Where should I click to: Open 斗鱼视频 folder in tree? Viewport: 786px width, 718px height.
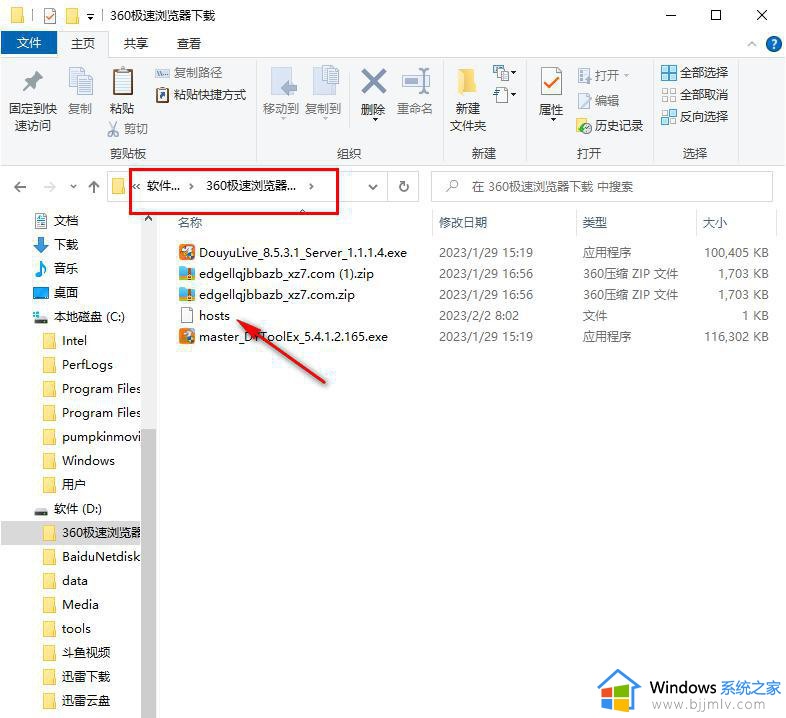(x=77, y=653)
